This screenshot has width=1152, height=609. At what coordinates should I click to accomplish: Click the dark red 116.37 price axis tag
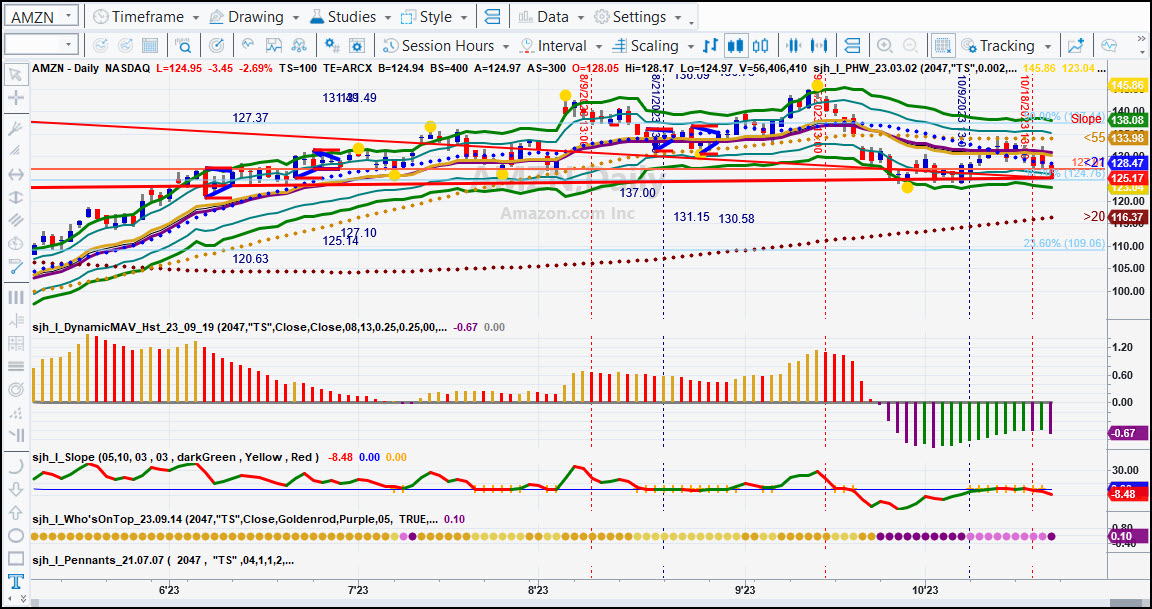click(x=1128, y=217)
